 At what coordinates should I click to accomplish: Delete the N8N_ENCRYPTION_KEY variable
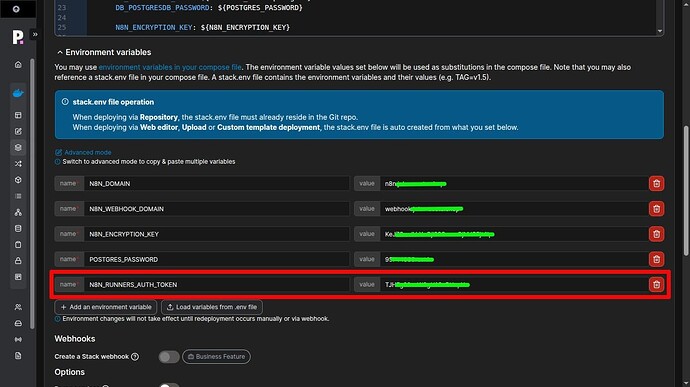pyautogui.click(x=656, y=234)
